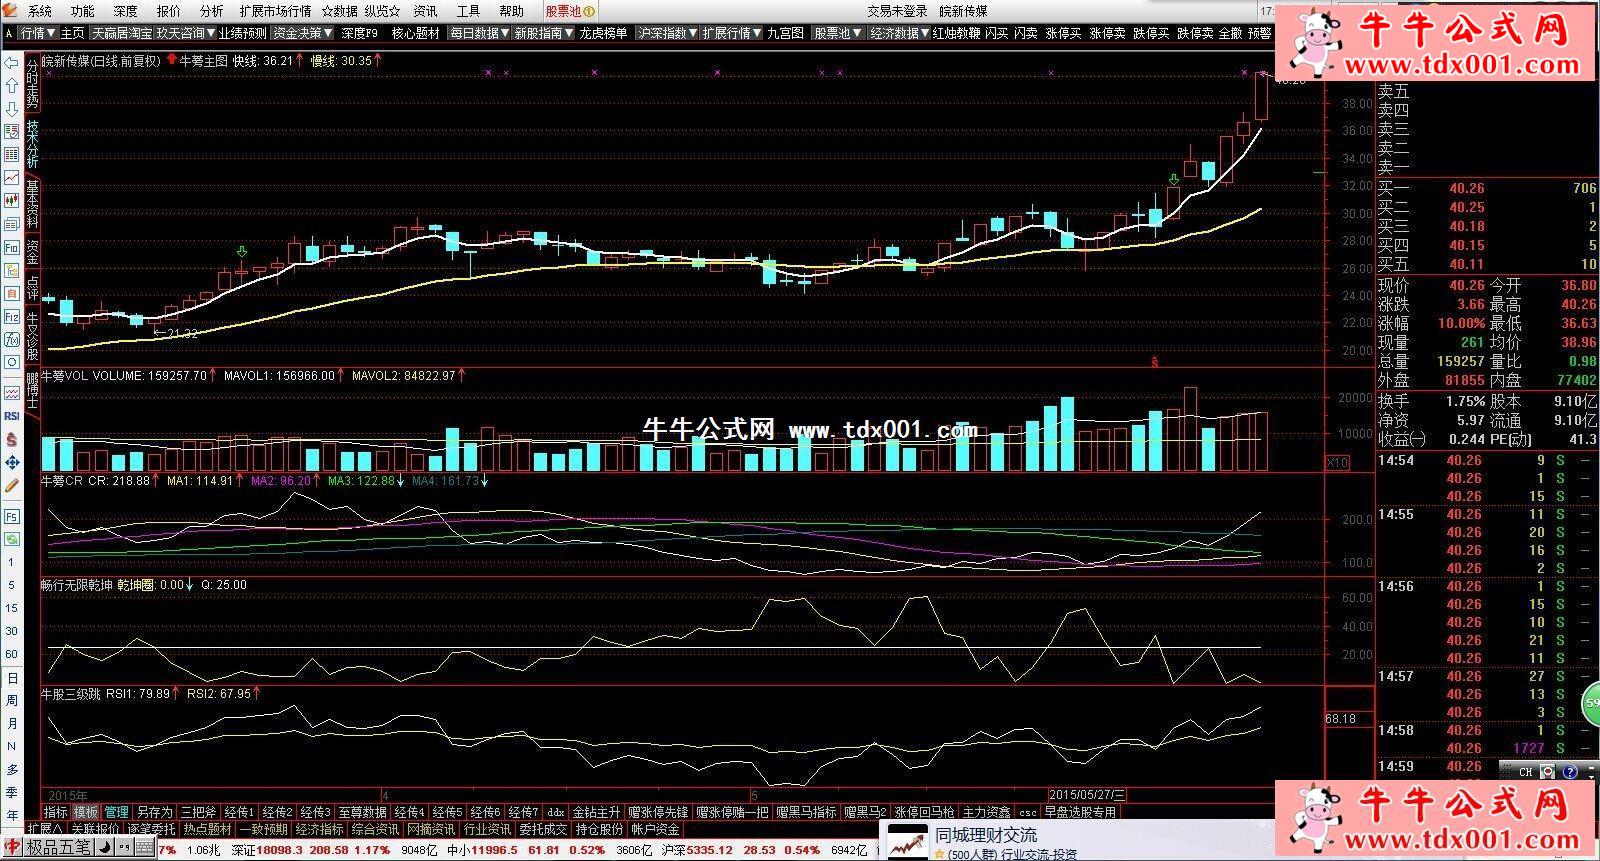Viewport: 1600px width, 861px height.
Task: Expand the 玖天咨询 dropdown
Action: [x=185, y=33]
